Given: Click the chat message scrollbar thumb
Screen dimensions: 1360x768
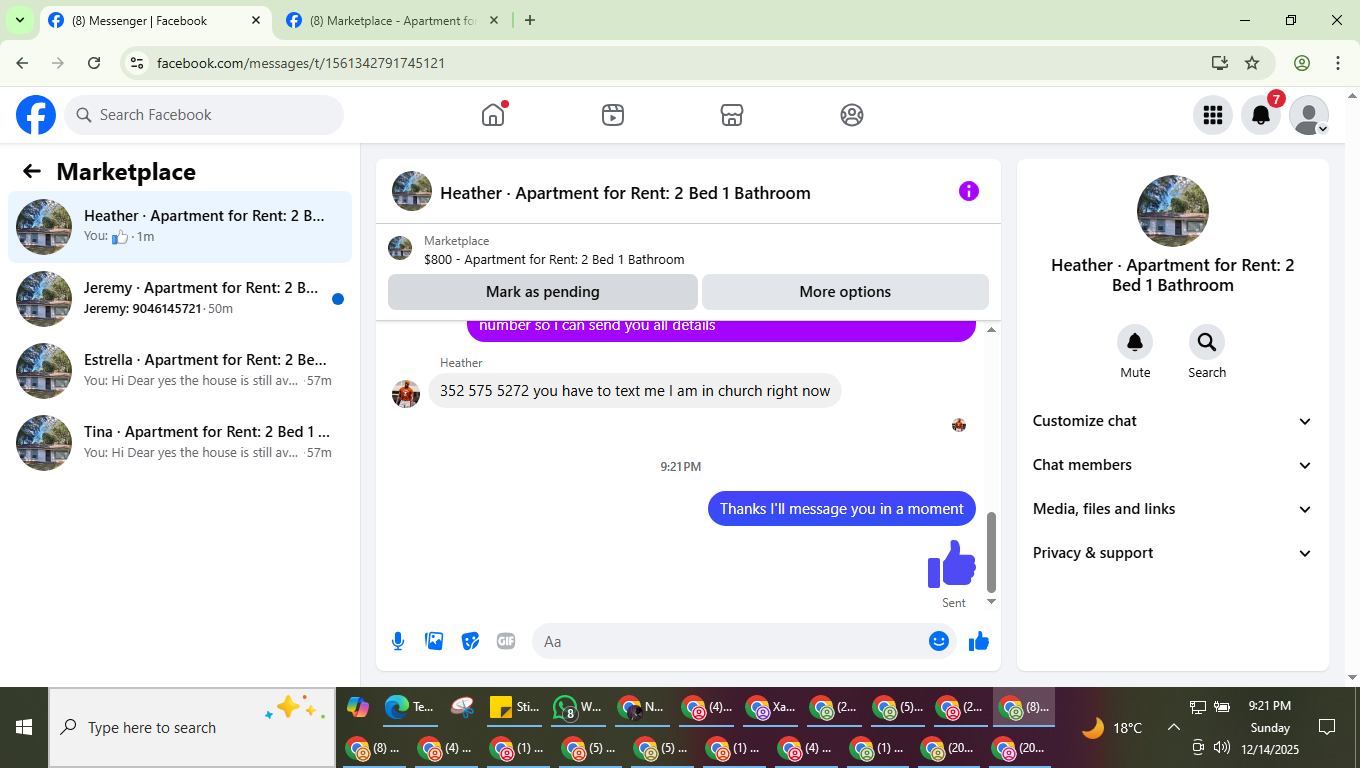Looking at the screenshot, I should pos(992,552).
